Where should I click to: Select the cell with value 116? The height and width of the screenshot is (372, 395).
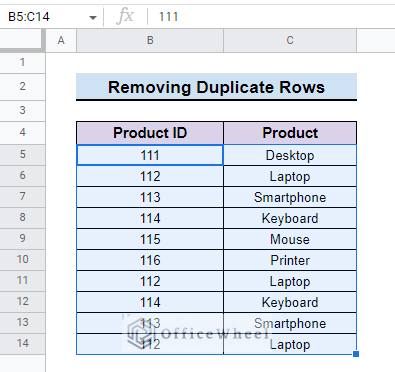(150, 260)
